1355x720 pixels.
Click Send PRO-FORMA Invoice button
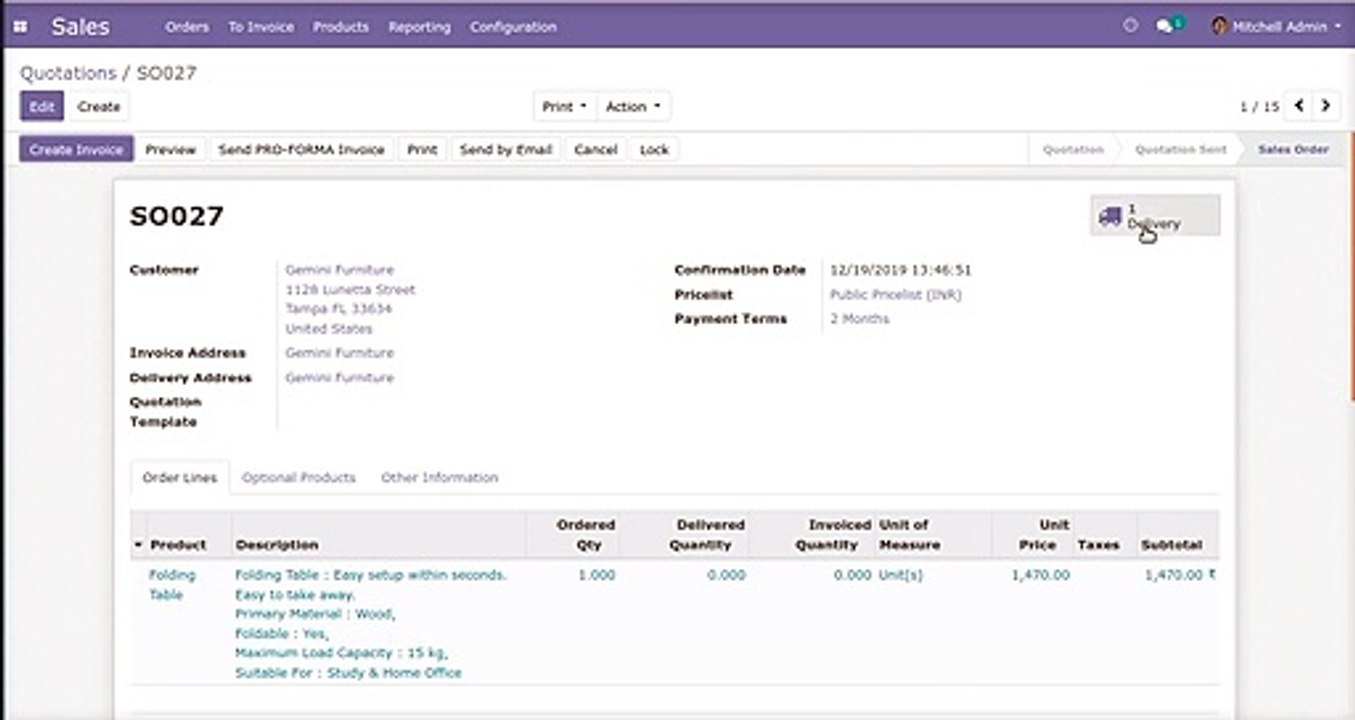click(301, 149)
